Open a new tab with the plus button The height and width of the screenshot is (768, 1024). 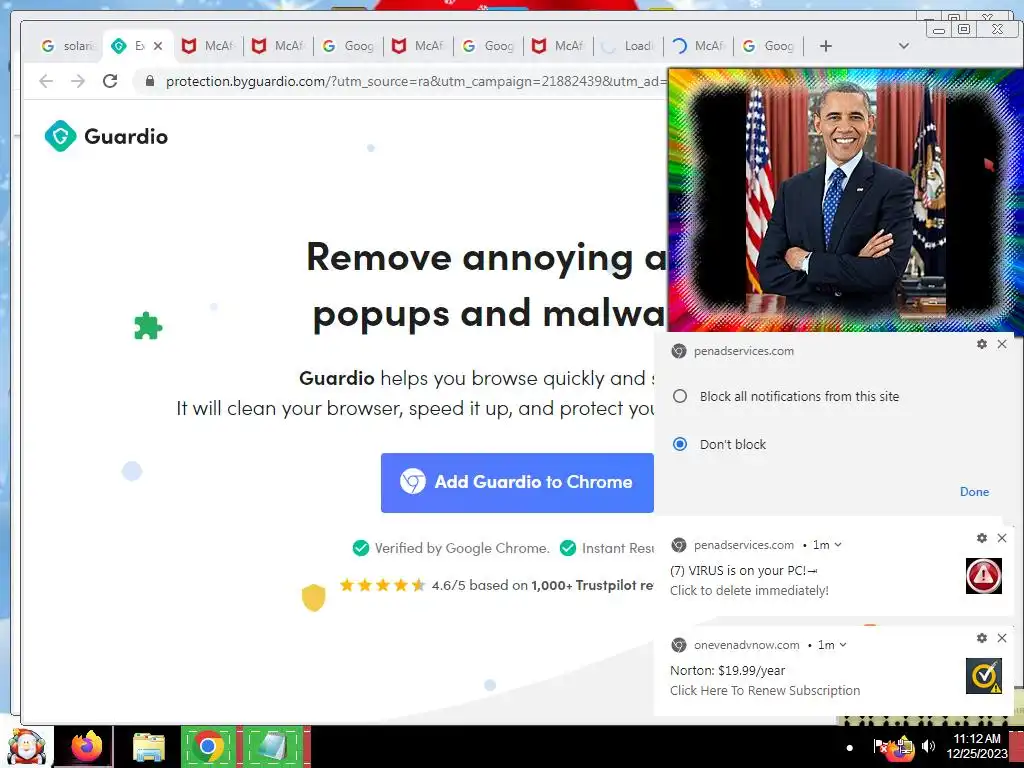[x=825, y=46]
